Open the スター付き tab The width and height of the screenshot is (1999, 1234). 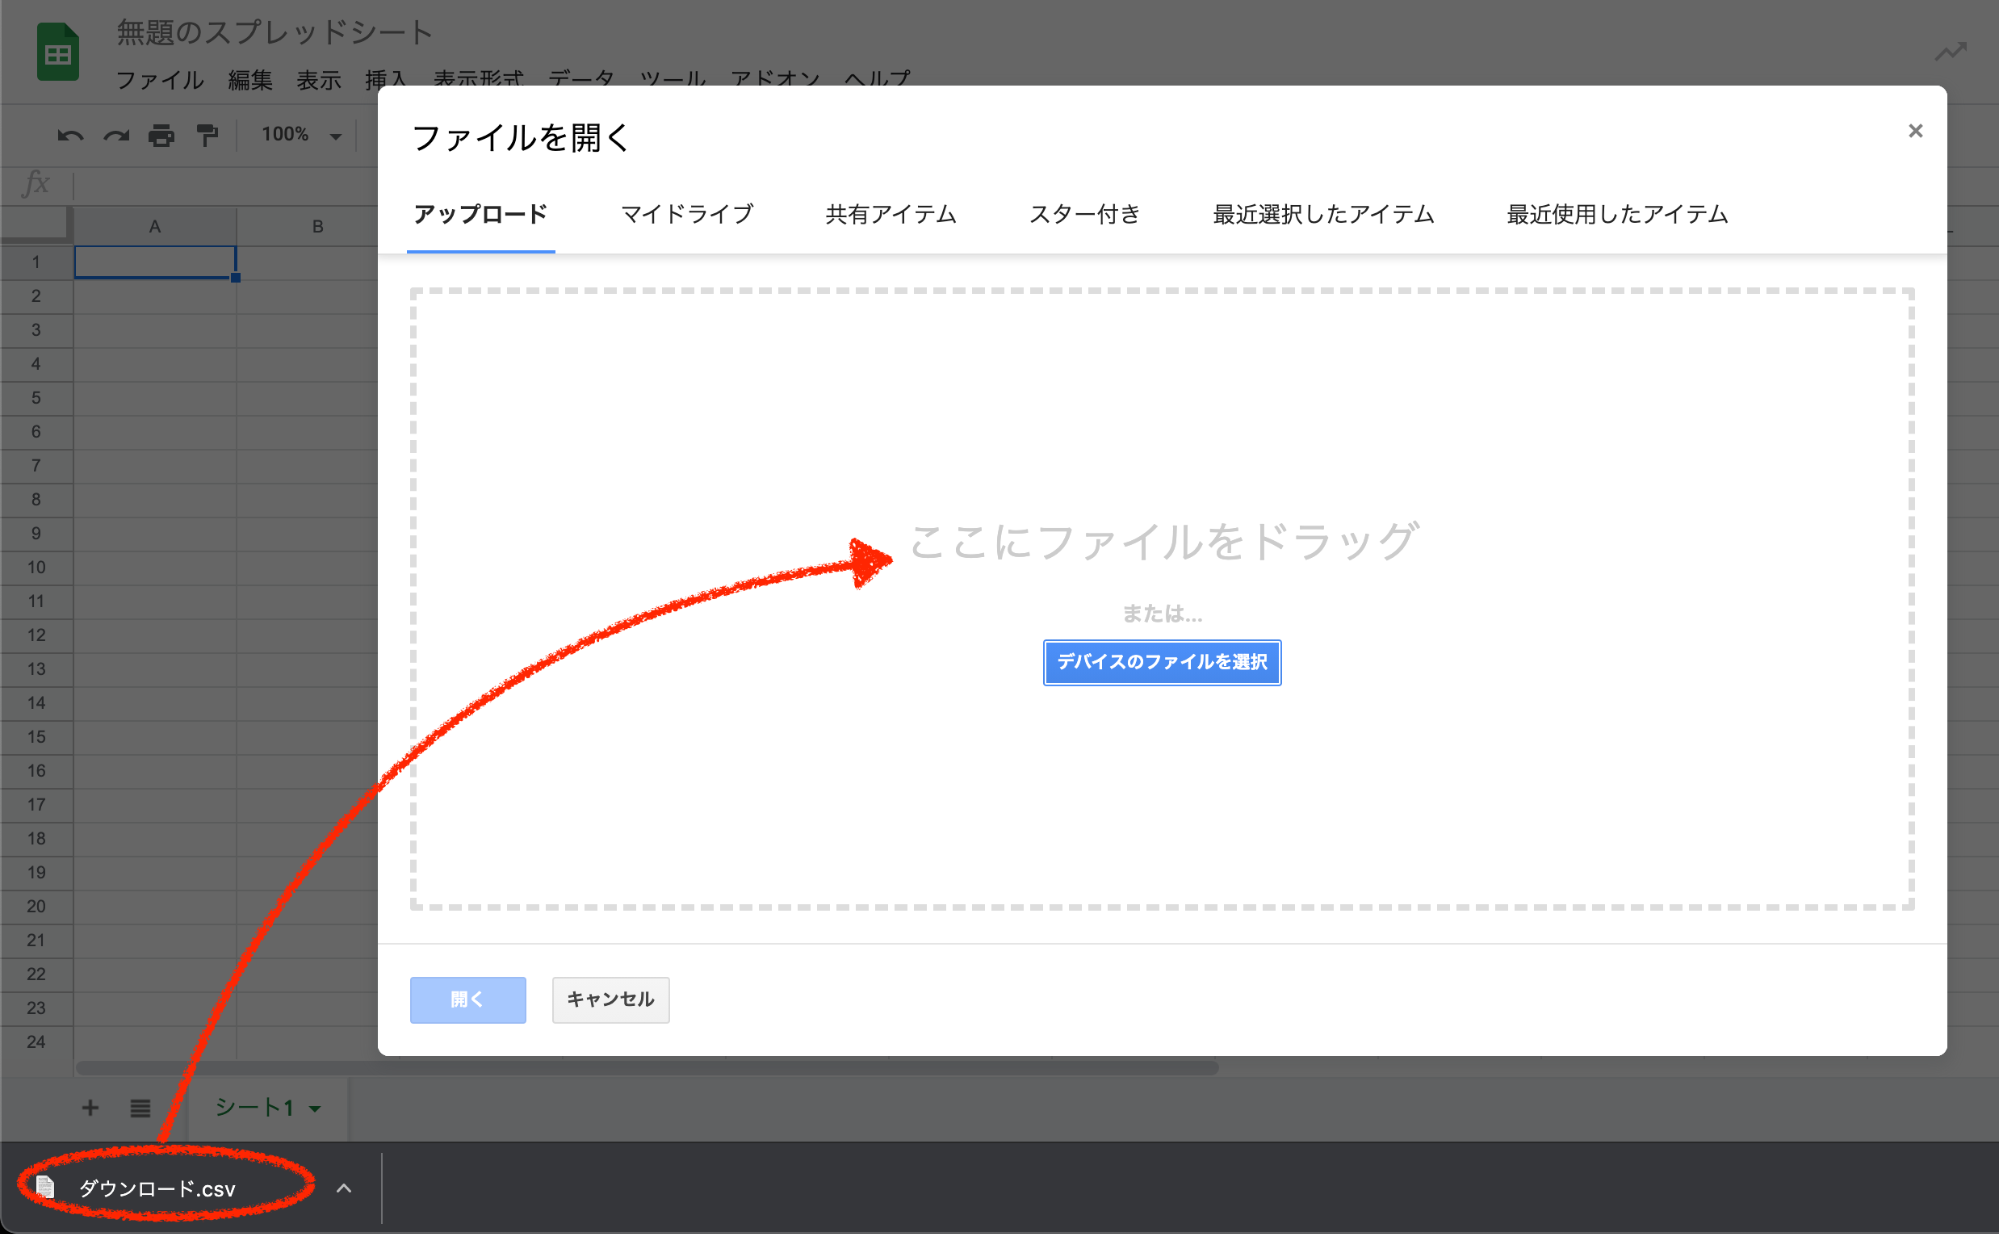1084,214
